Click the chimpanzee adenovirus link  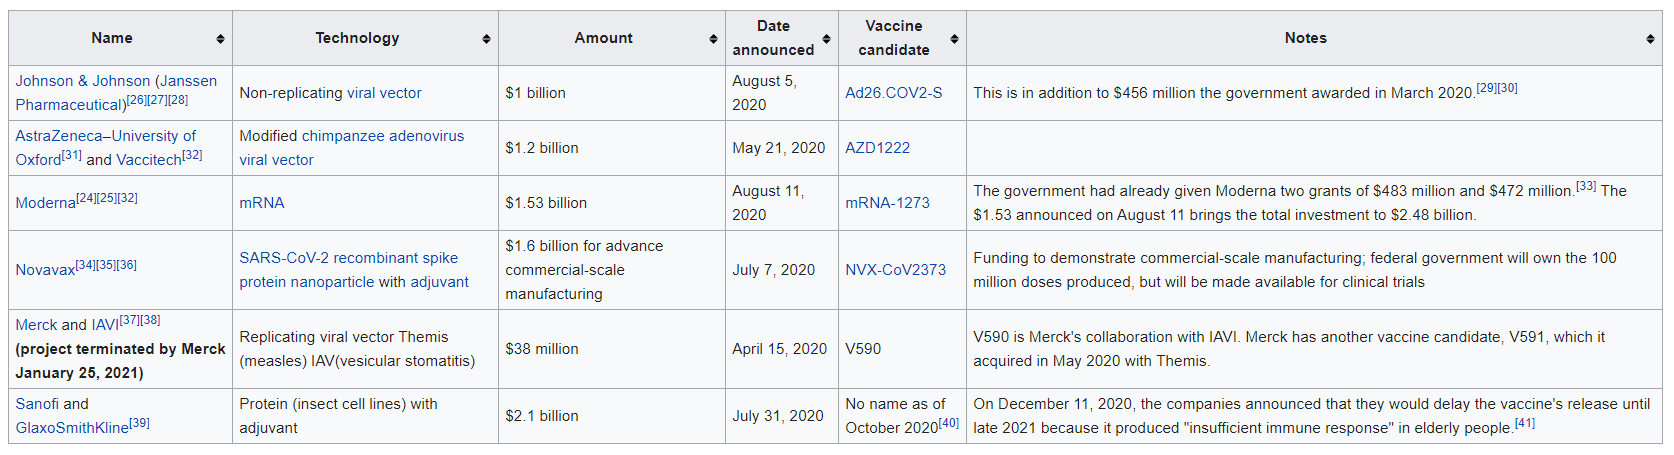[383, 136]
